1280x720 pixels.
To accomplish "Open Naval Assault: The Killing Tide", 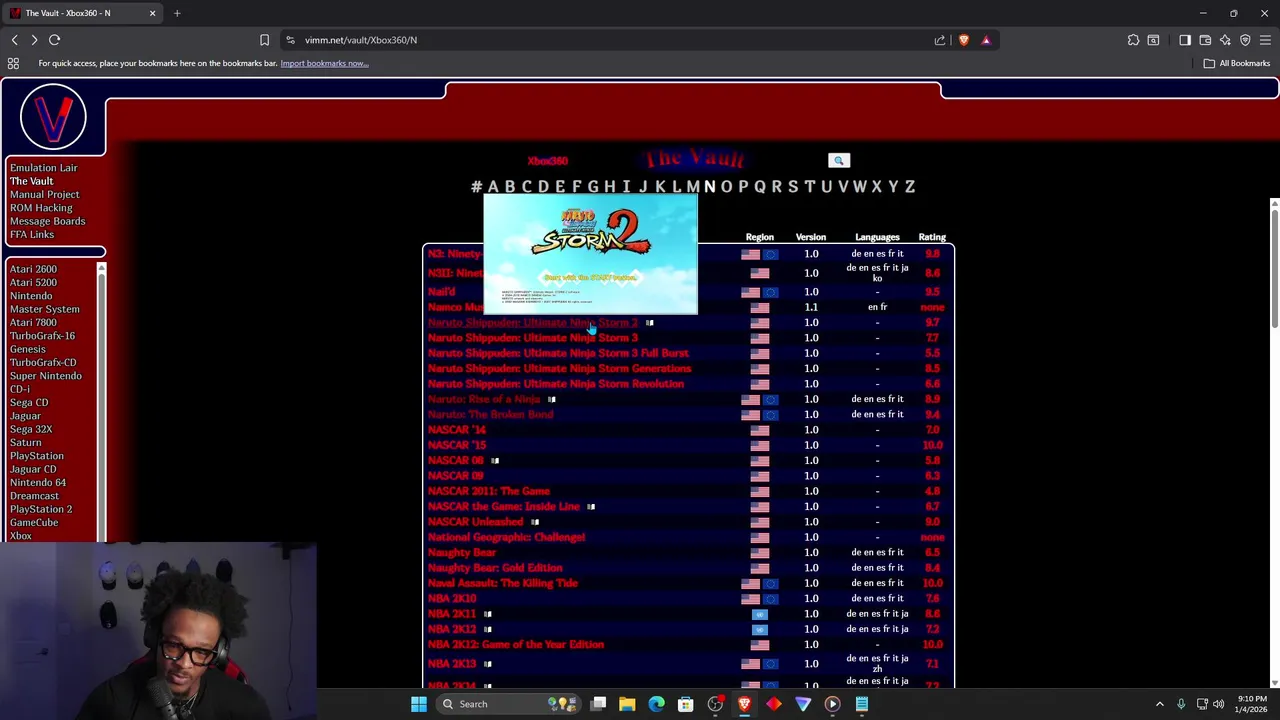I will pos(503,583).
